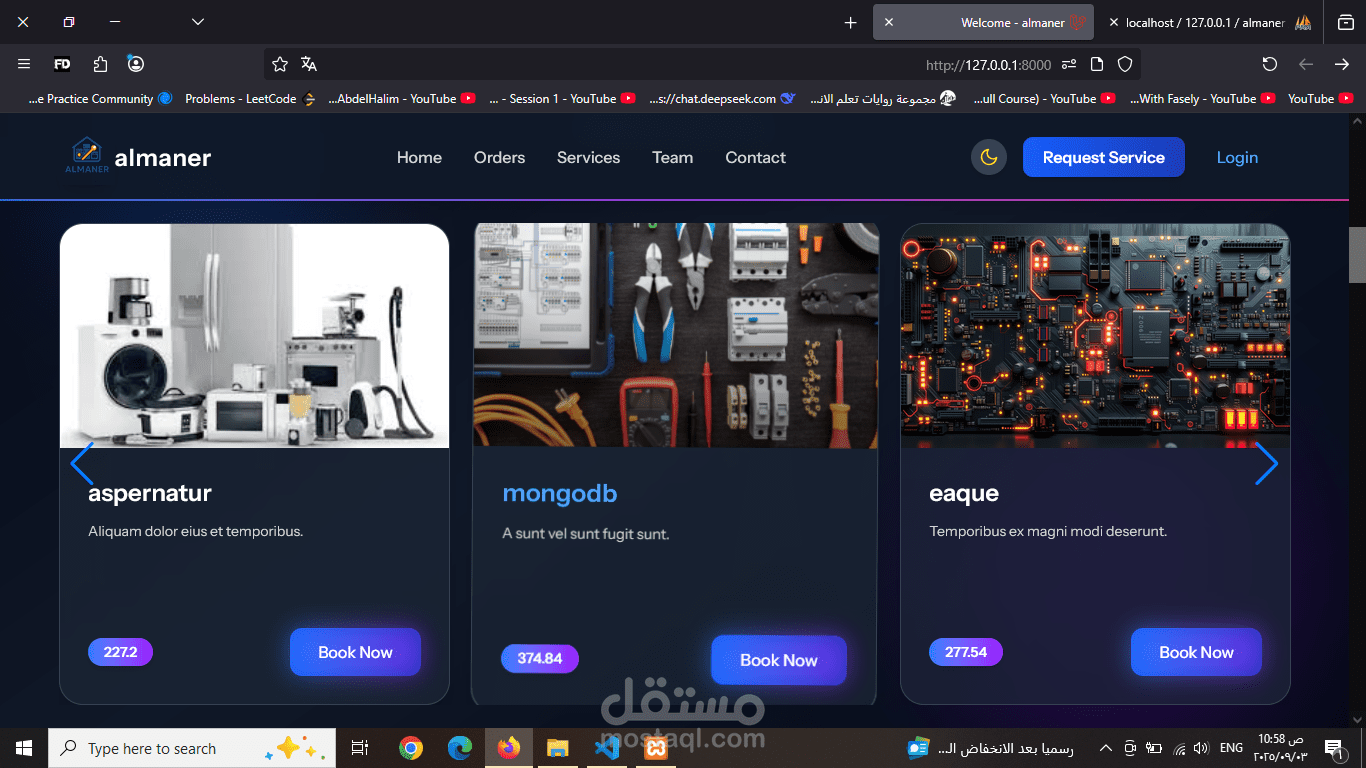This screenshot has height=768, width=1366.
Task: Launch Google Chrome from the taskbar
Action: (410, 748)
